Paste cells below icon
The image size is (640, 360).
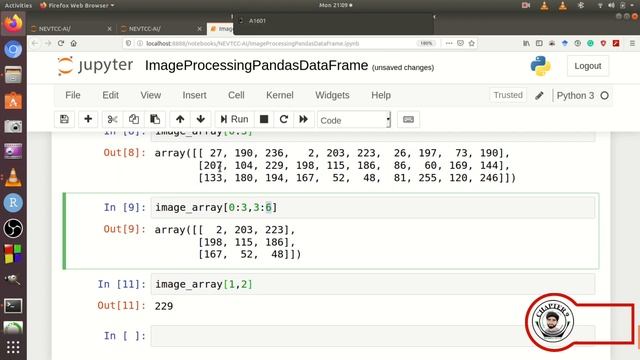[x=155, y=119]
